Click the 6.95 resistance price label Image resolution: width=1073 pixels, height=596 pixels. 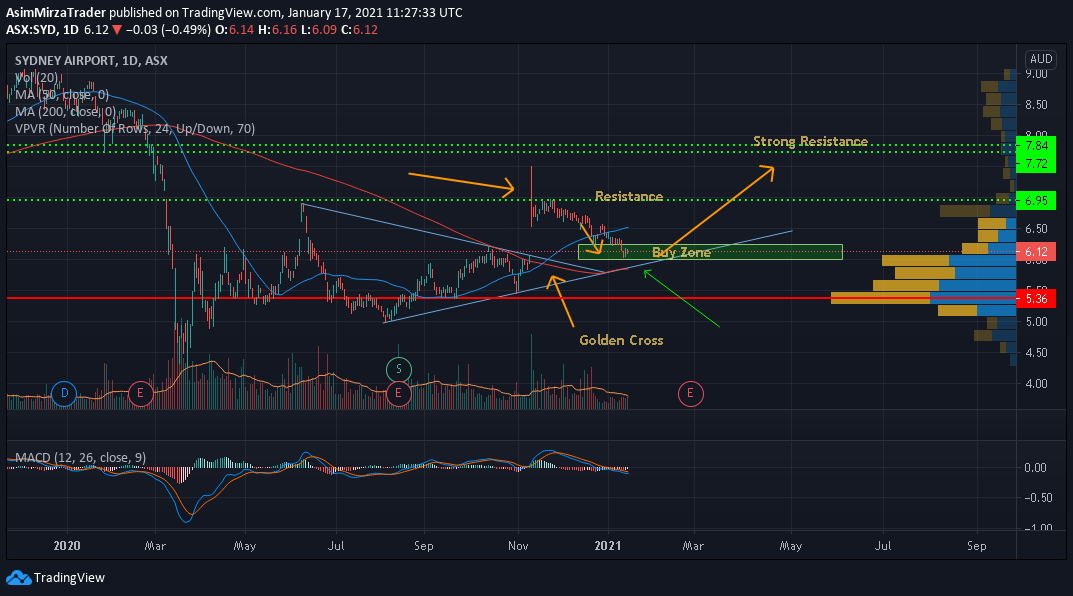click(x=1036, y=200)
